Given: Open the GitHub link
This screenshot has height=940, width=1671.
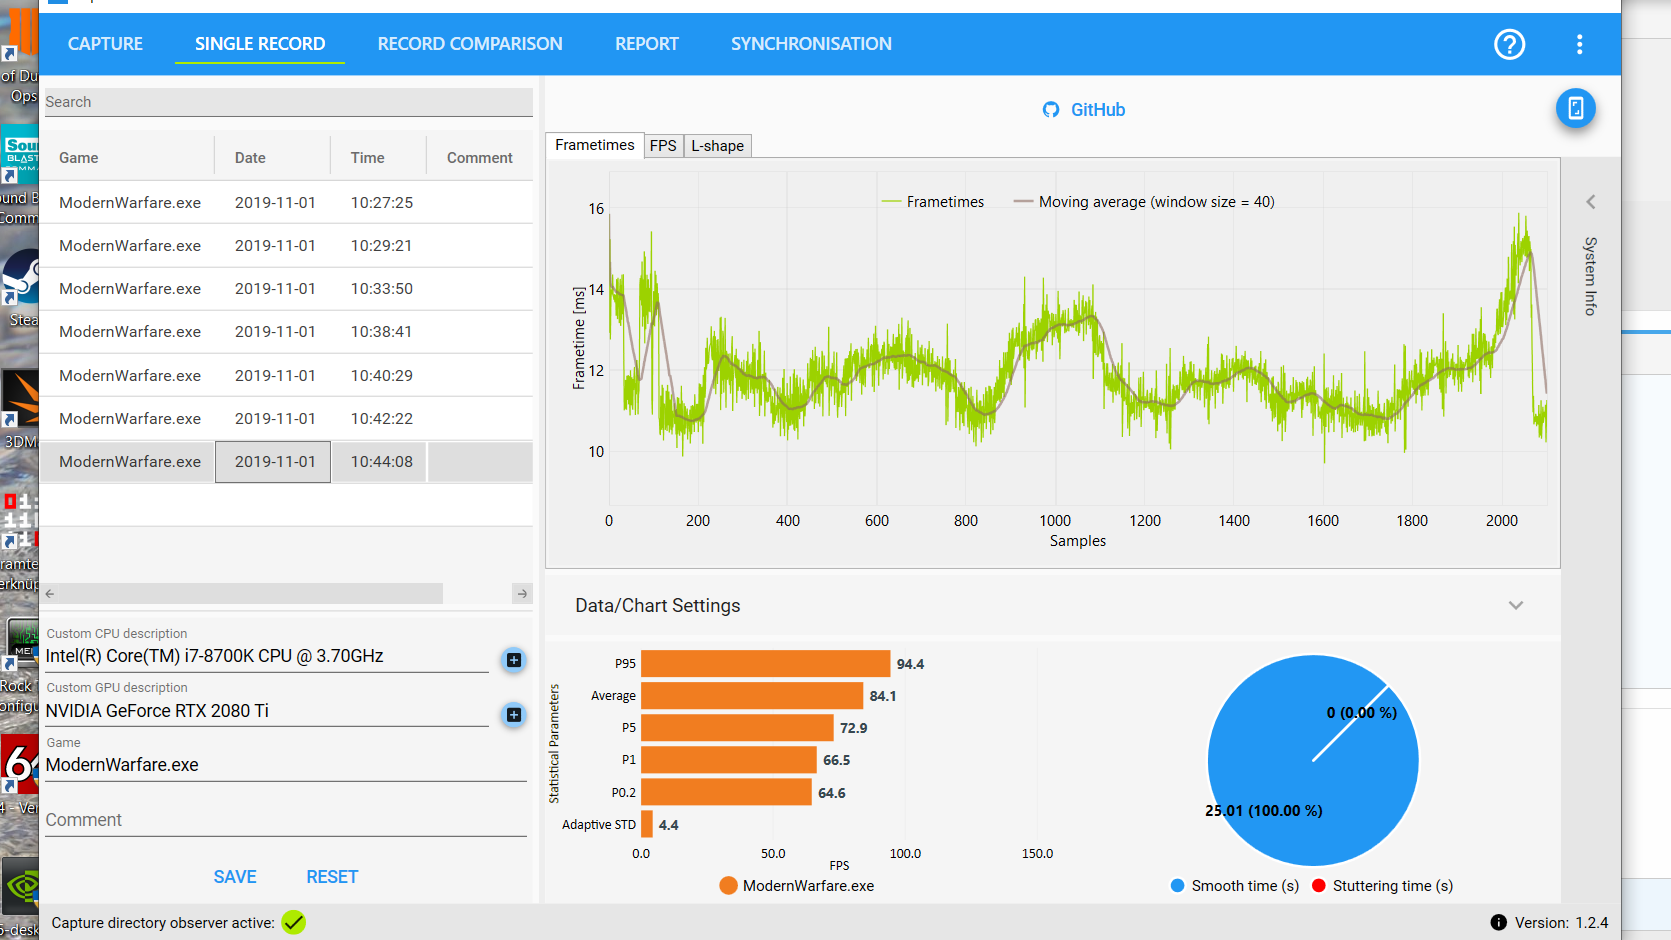Looking at the screenshot, I should pos(1097,110).
